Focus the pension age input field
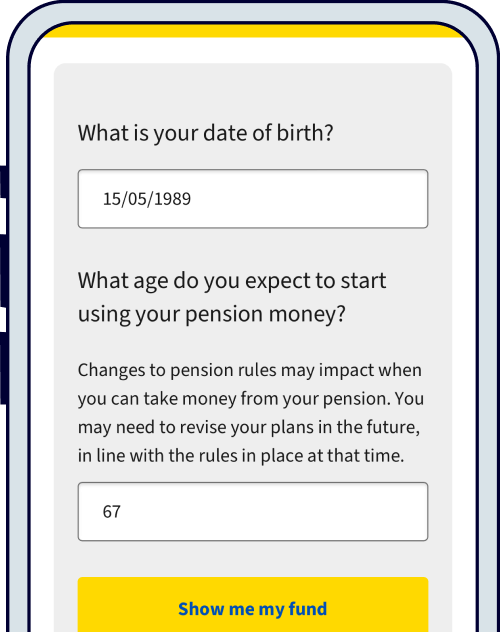Viewport: 500px width, 632px height. point(253,511)
